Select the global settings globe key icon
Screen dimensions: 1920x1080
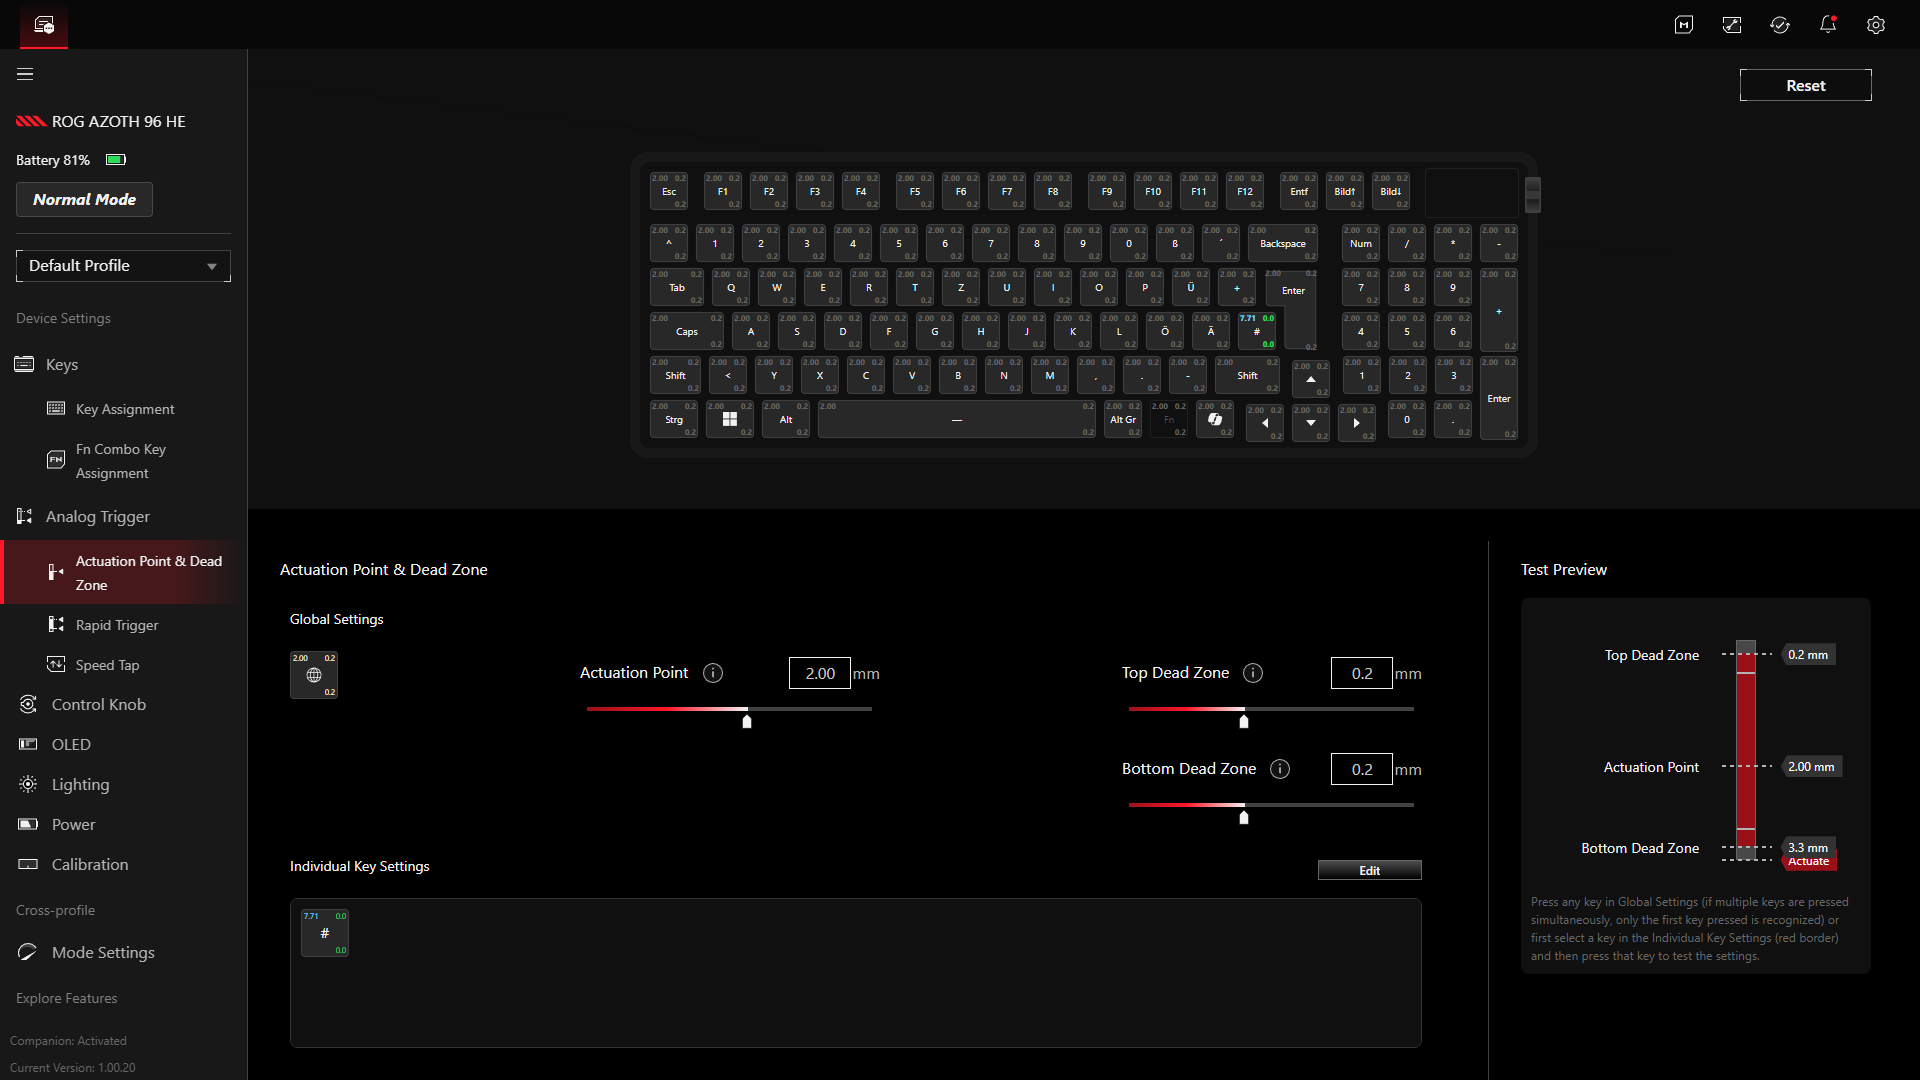tap(314, 675)
